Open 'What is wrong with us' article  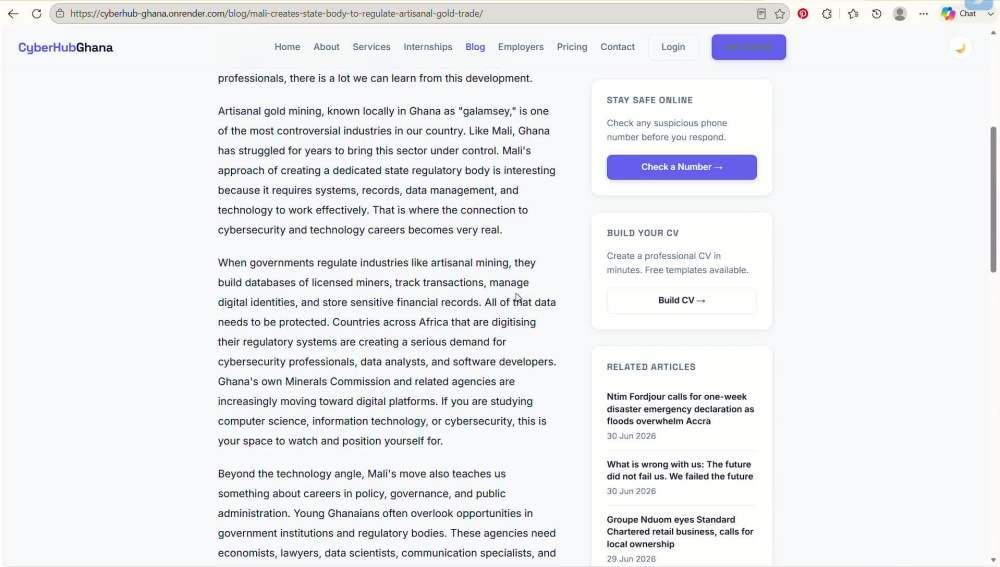pos(680,470)
